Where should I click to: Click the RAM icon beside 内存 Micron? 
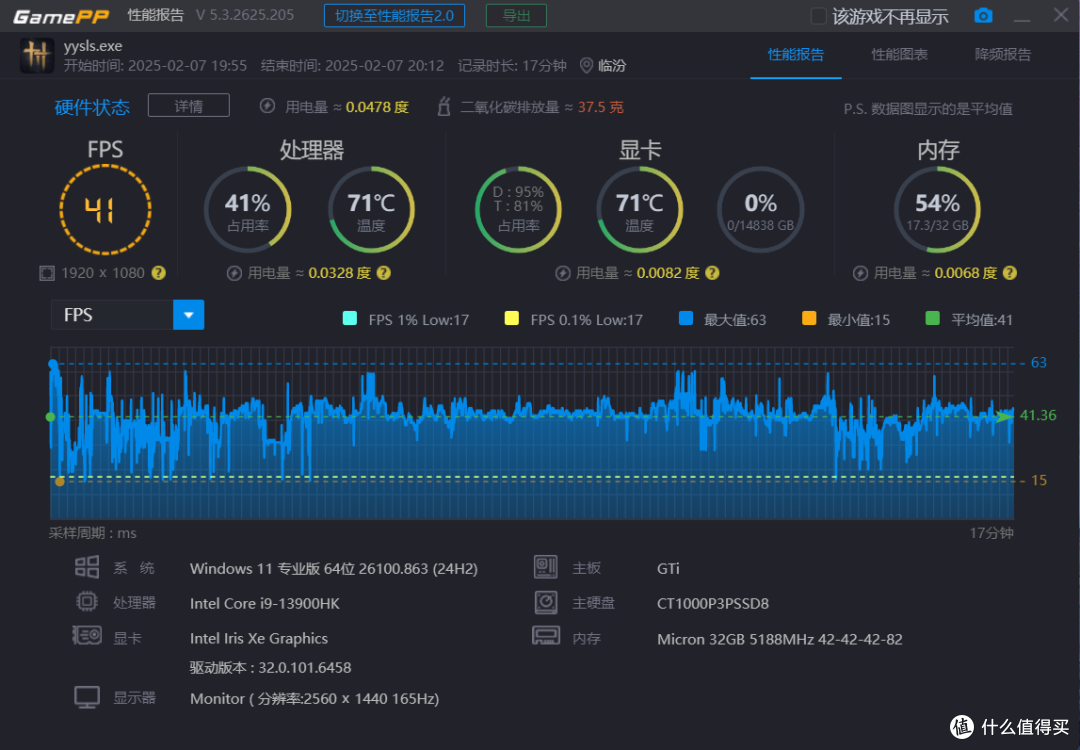pos(546,636)
